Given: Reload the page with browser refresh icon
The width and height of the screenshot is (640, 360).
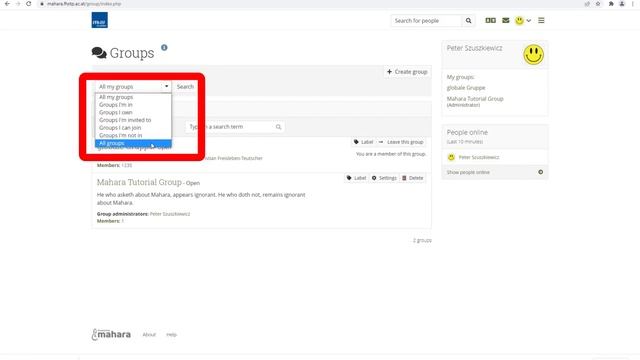Looking at the screenshot, I should pyautogui.click(x=29, y=4).
